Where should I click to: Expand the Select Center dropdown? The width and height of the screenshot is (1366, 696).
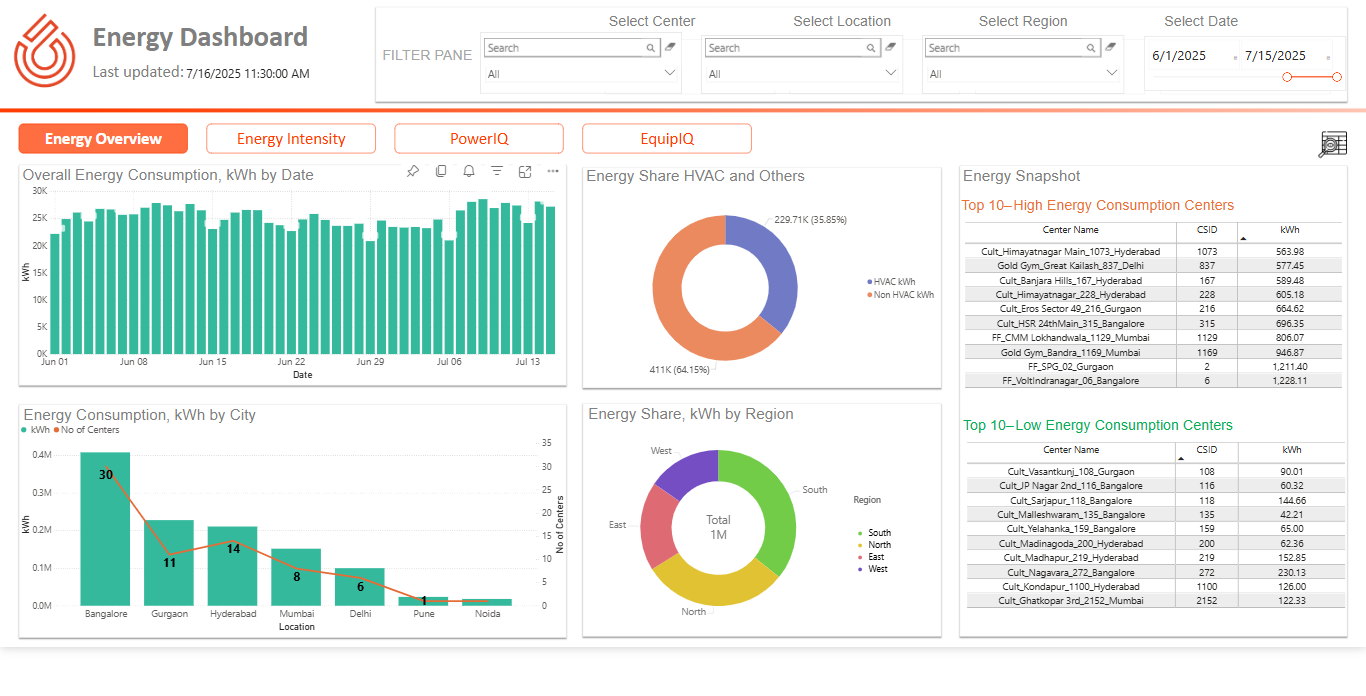point(670,73)
